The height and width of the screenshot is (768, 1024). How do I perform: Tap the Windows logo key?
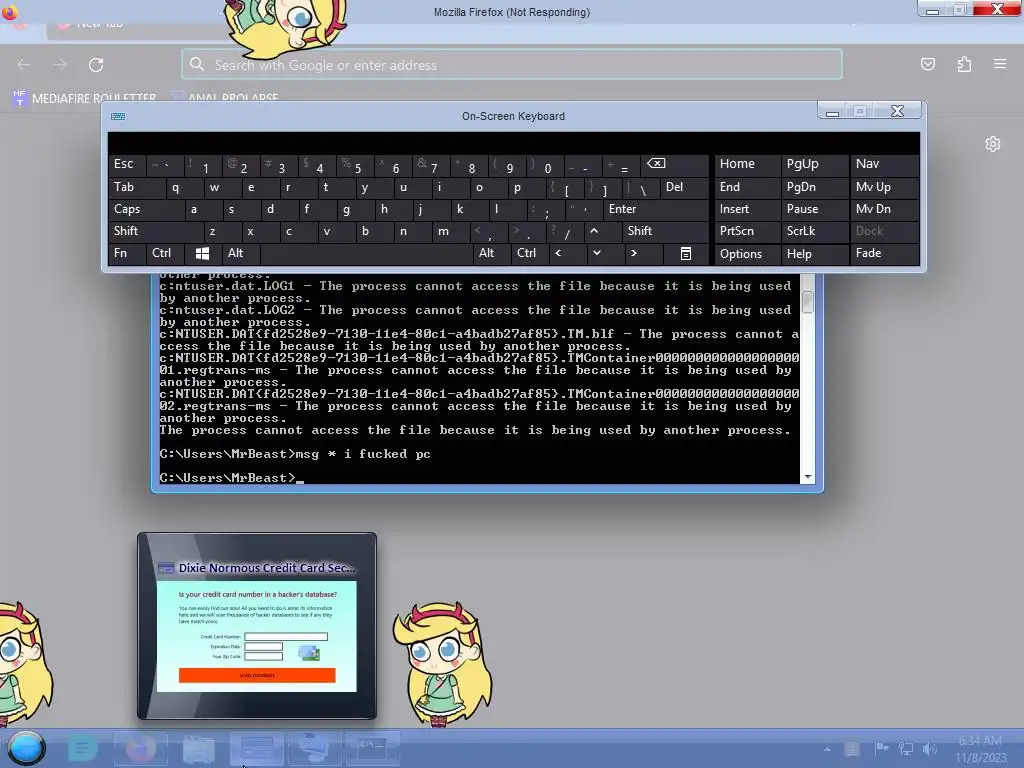202,253
